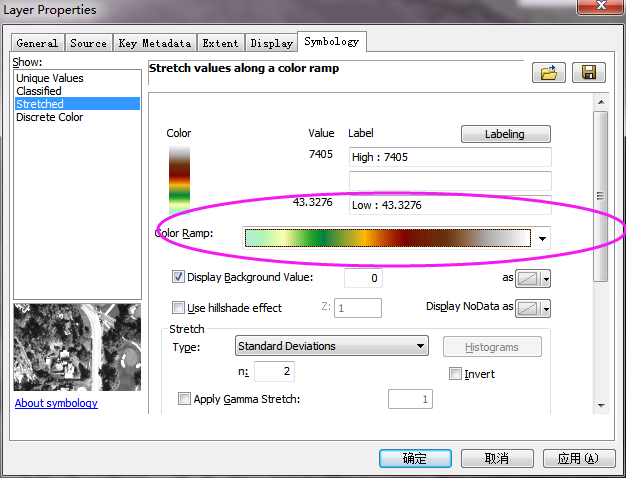Click the Color Ramp gradient bar
Viewport: 626px width, 478px height.
click(388, 238)
